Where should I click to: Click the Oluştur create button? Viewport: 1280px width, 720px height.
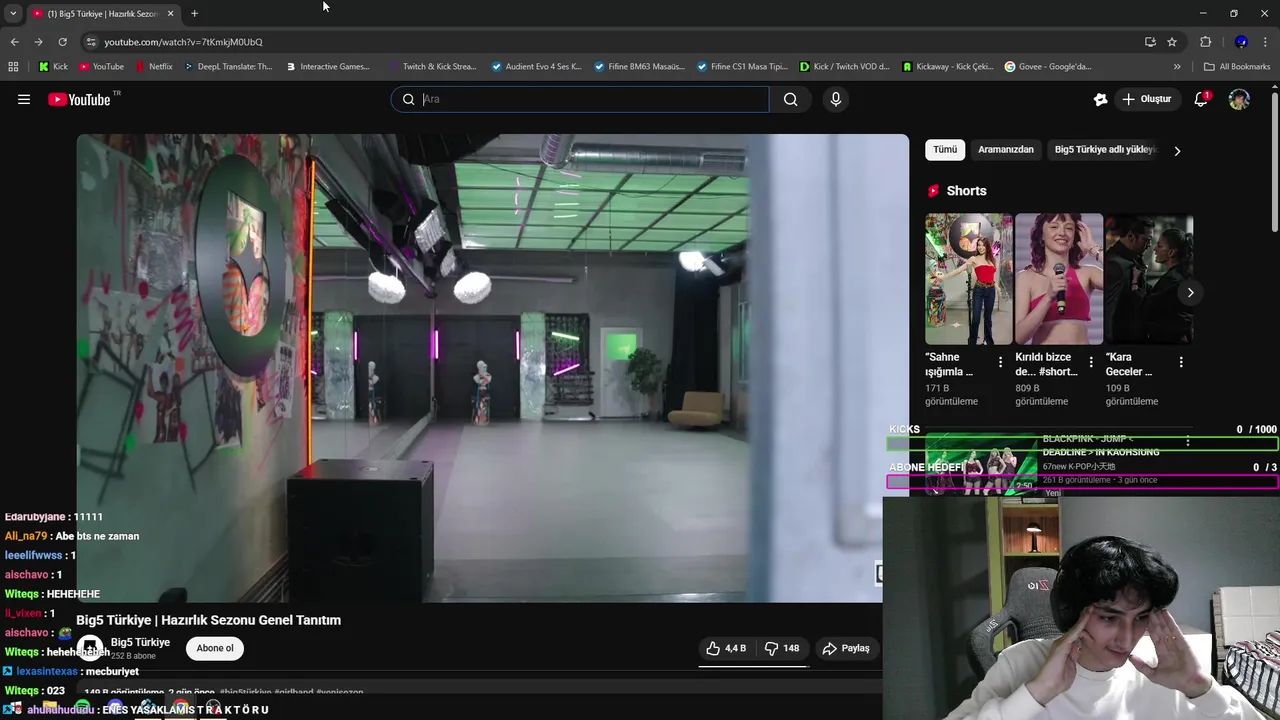click(x=1146, y=99)
